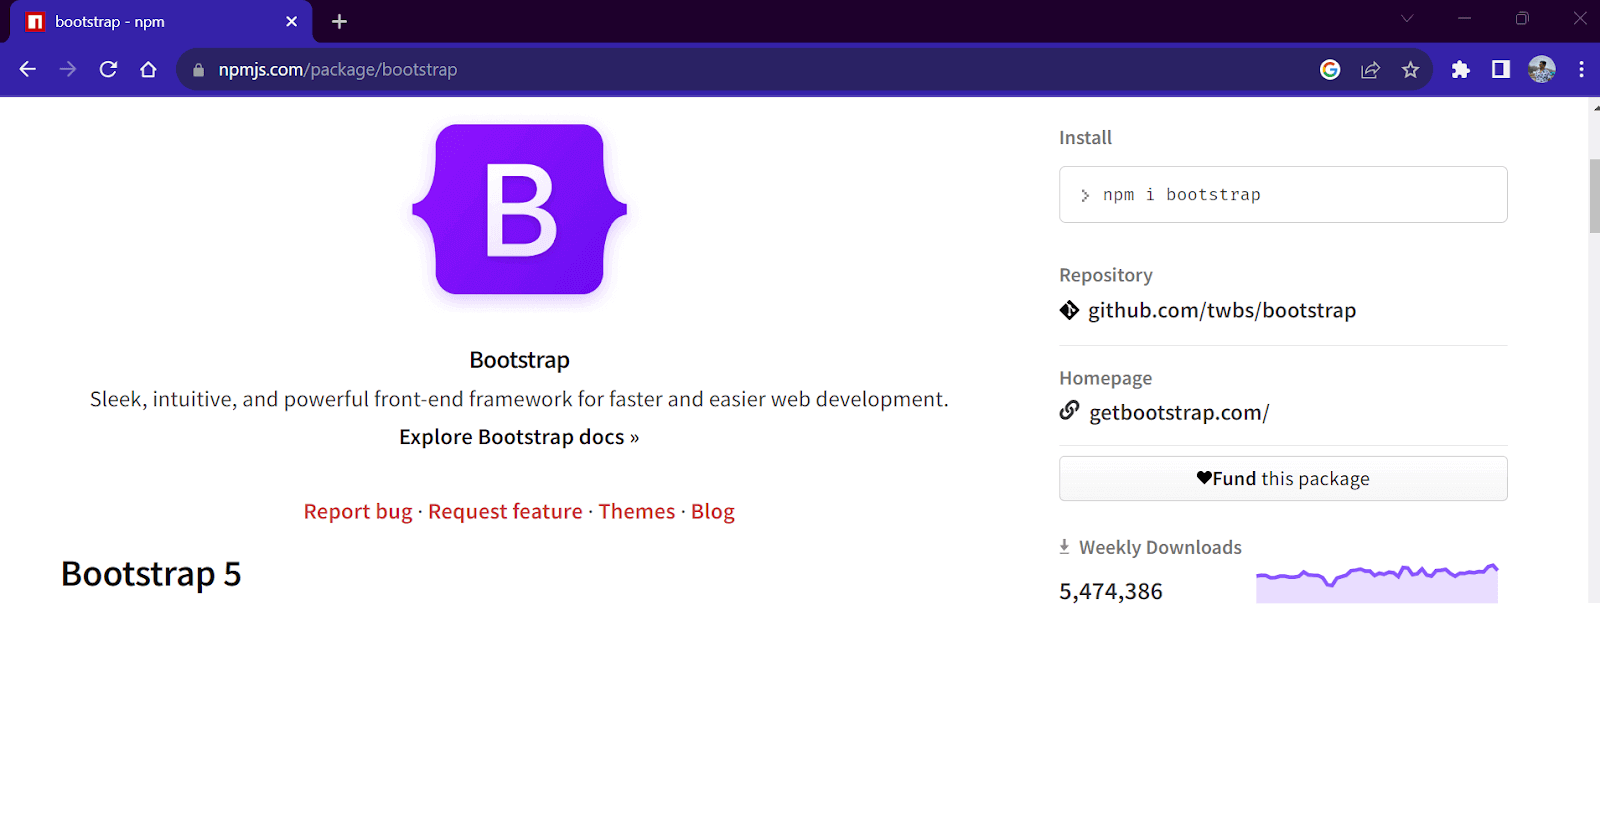Screen dimensions: 1600x838
Task: Share this page via the share icon
Action: tap(1370, 69)
